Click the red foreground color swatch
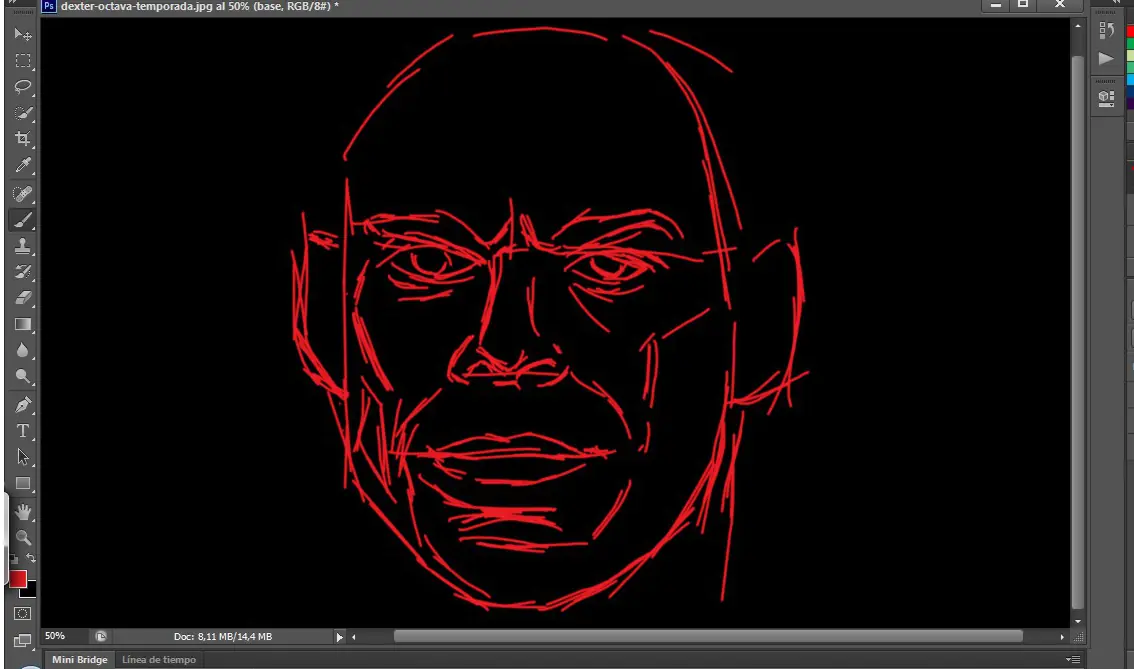1134x669 pixels. pyautogui.click(x=17, y=579)
